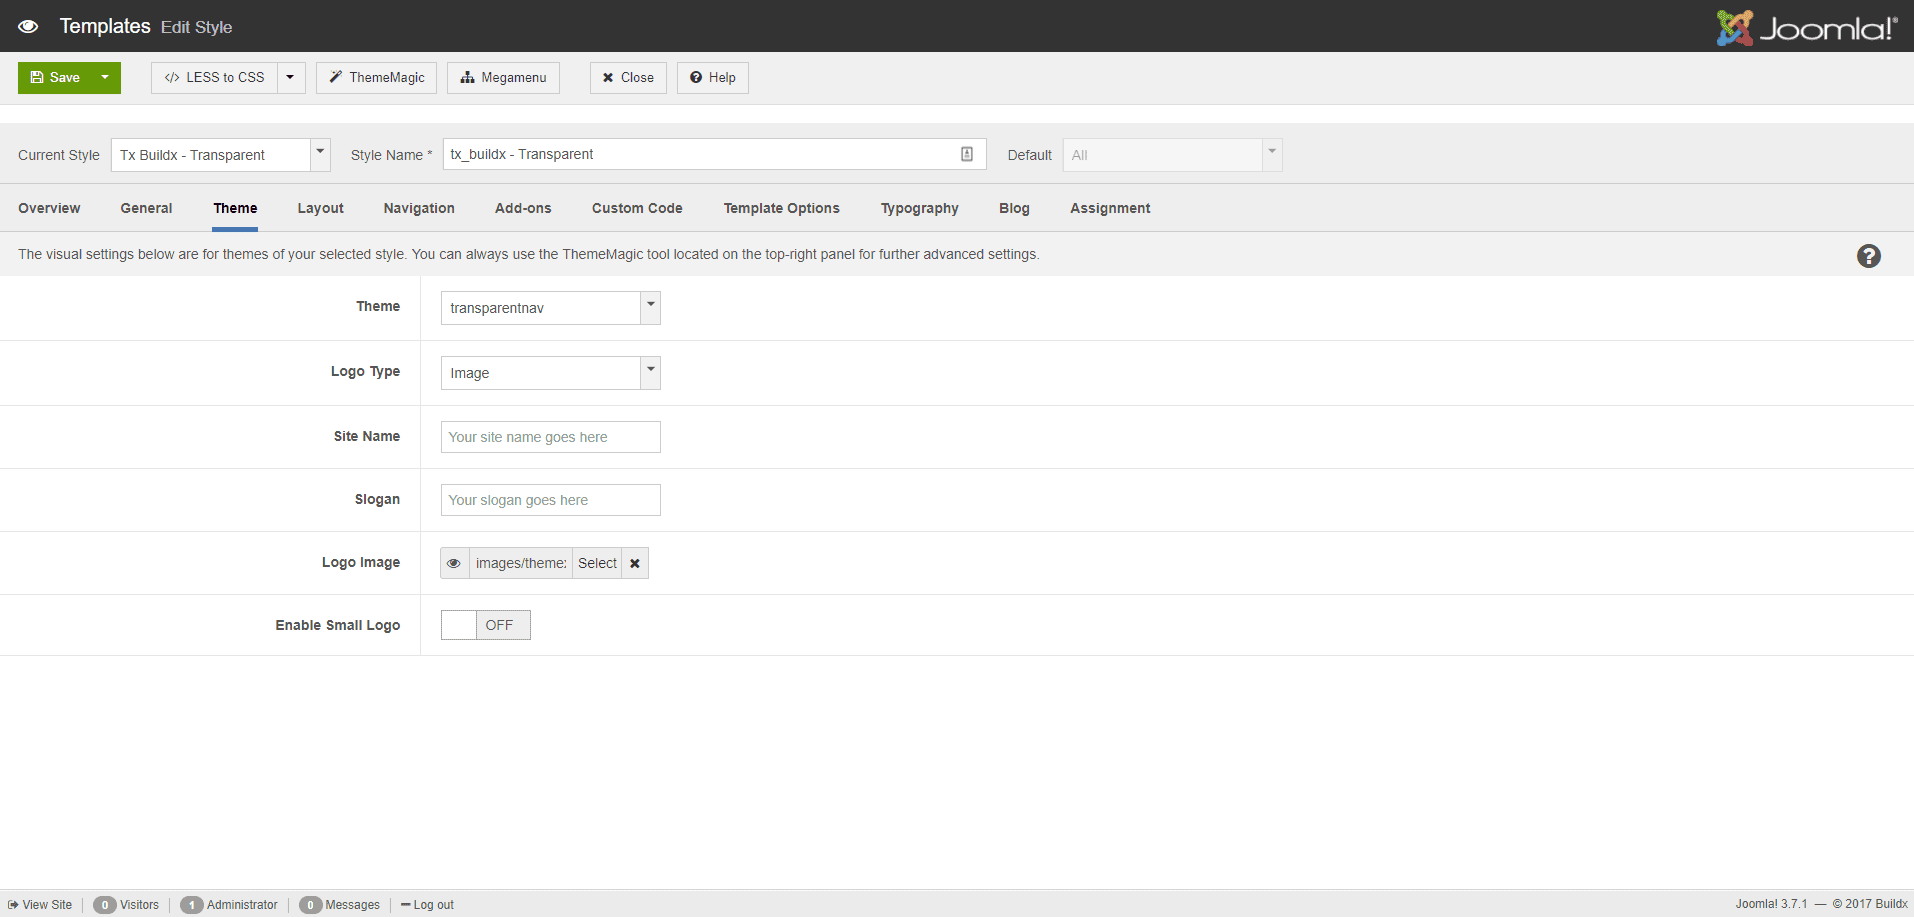The height and width of the screenshot is (917, 1914).
Task: Select the LESS to CSS tool
Action: coord(216,77)
